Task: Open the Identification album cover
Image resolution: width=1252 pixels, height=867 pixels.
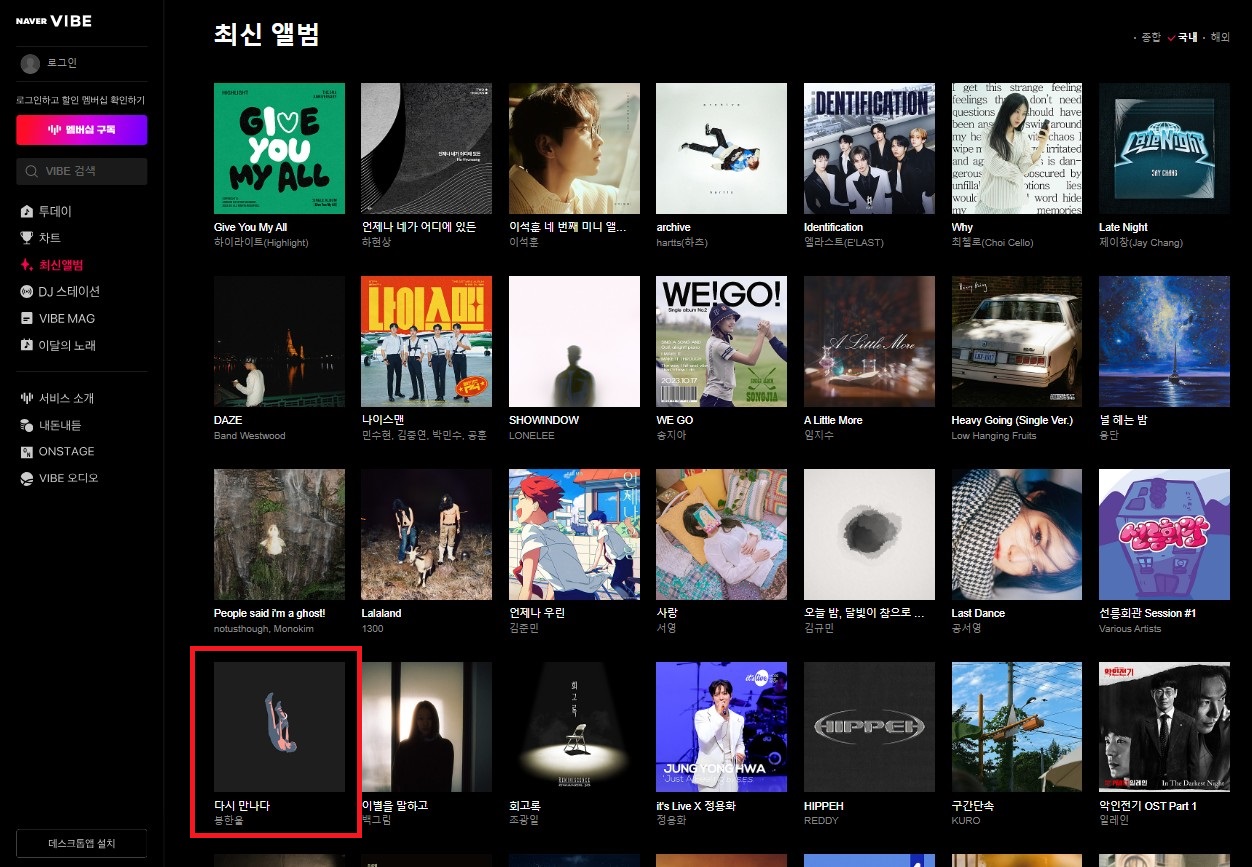Action: coord(869,148)
